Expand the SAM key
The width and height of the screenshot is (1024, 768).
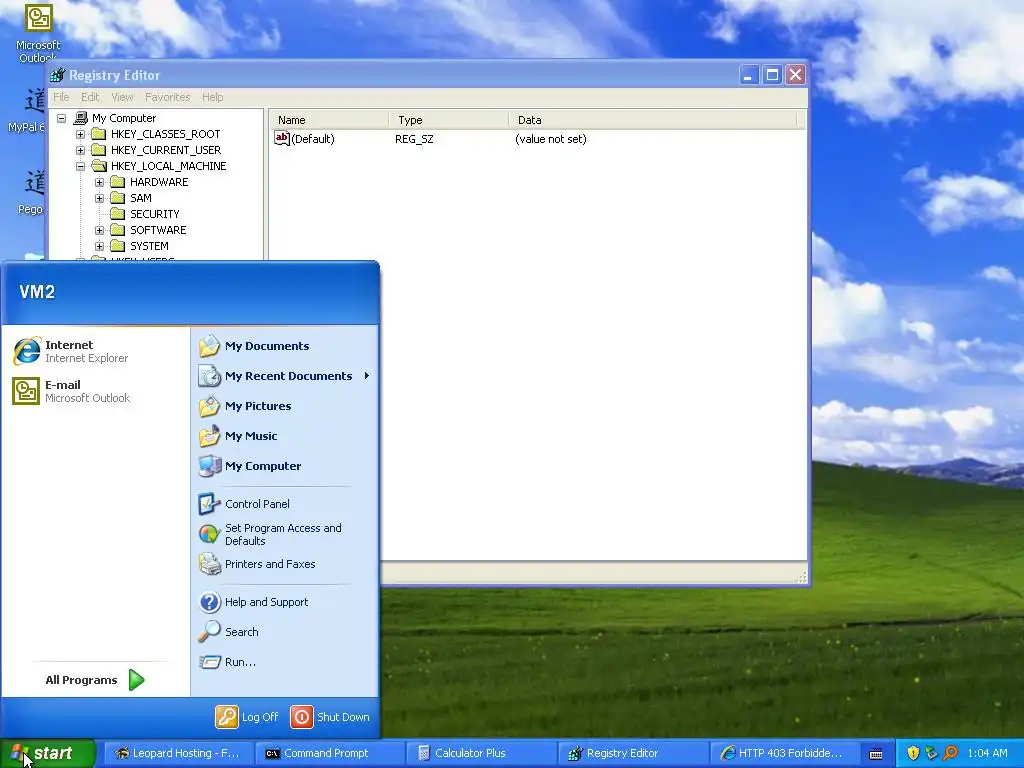pos(99,199)
